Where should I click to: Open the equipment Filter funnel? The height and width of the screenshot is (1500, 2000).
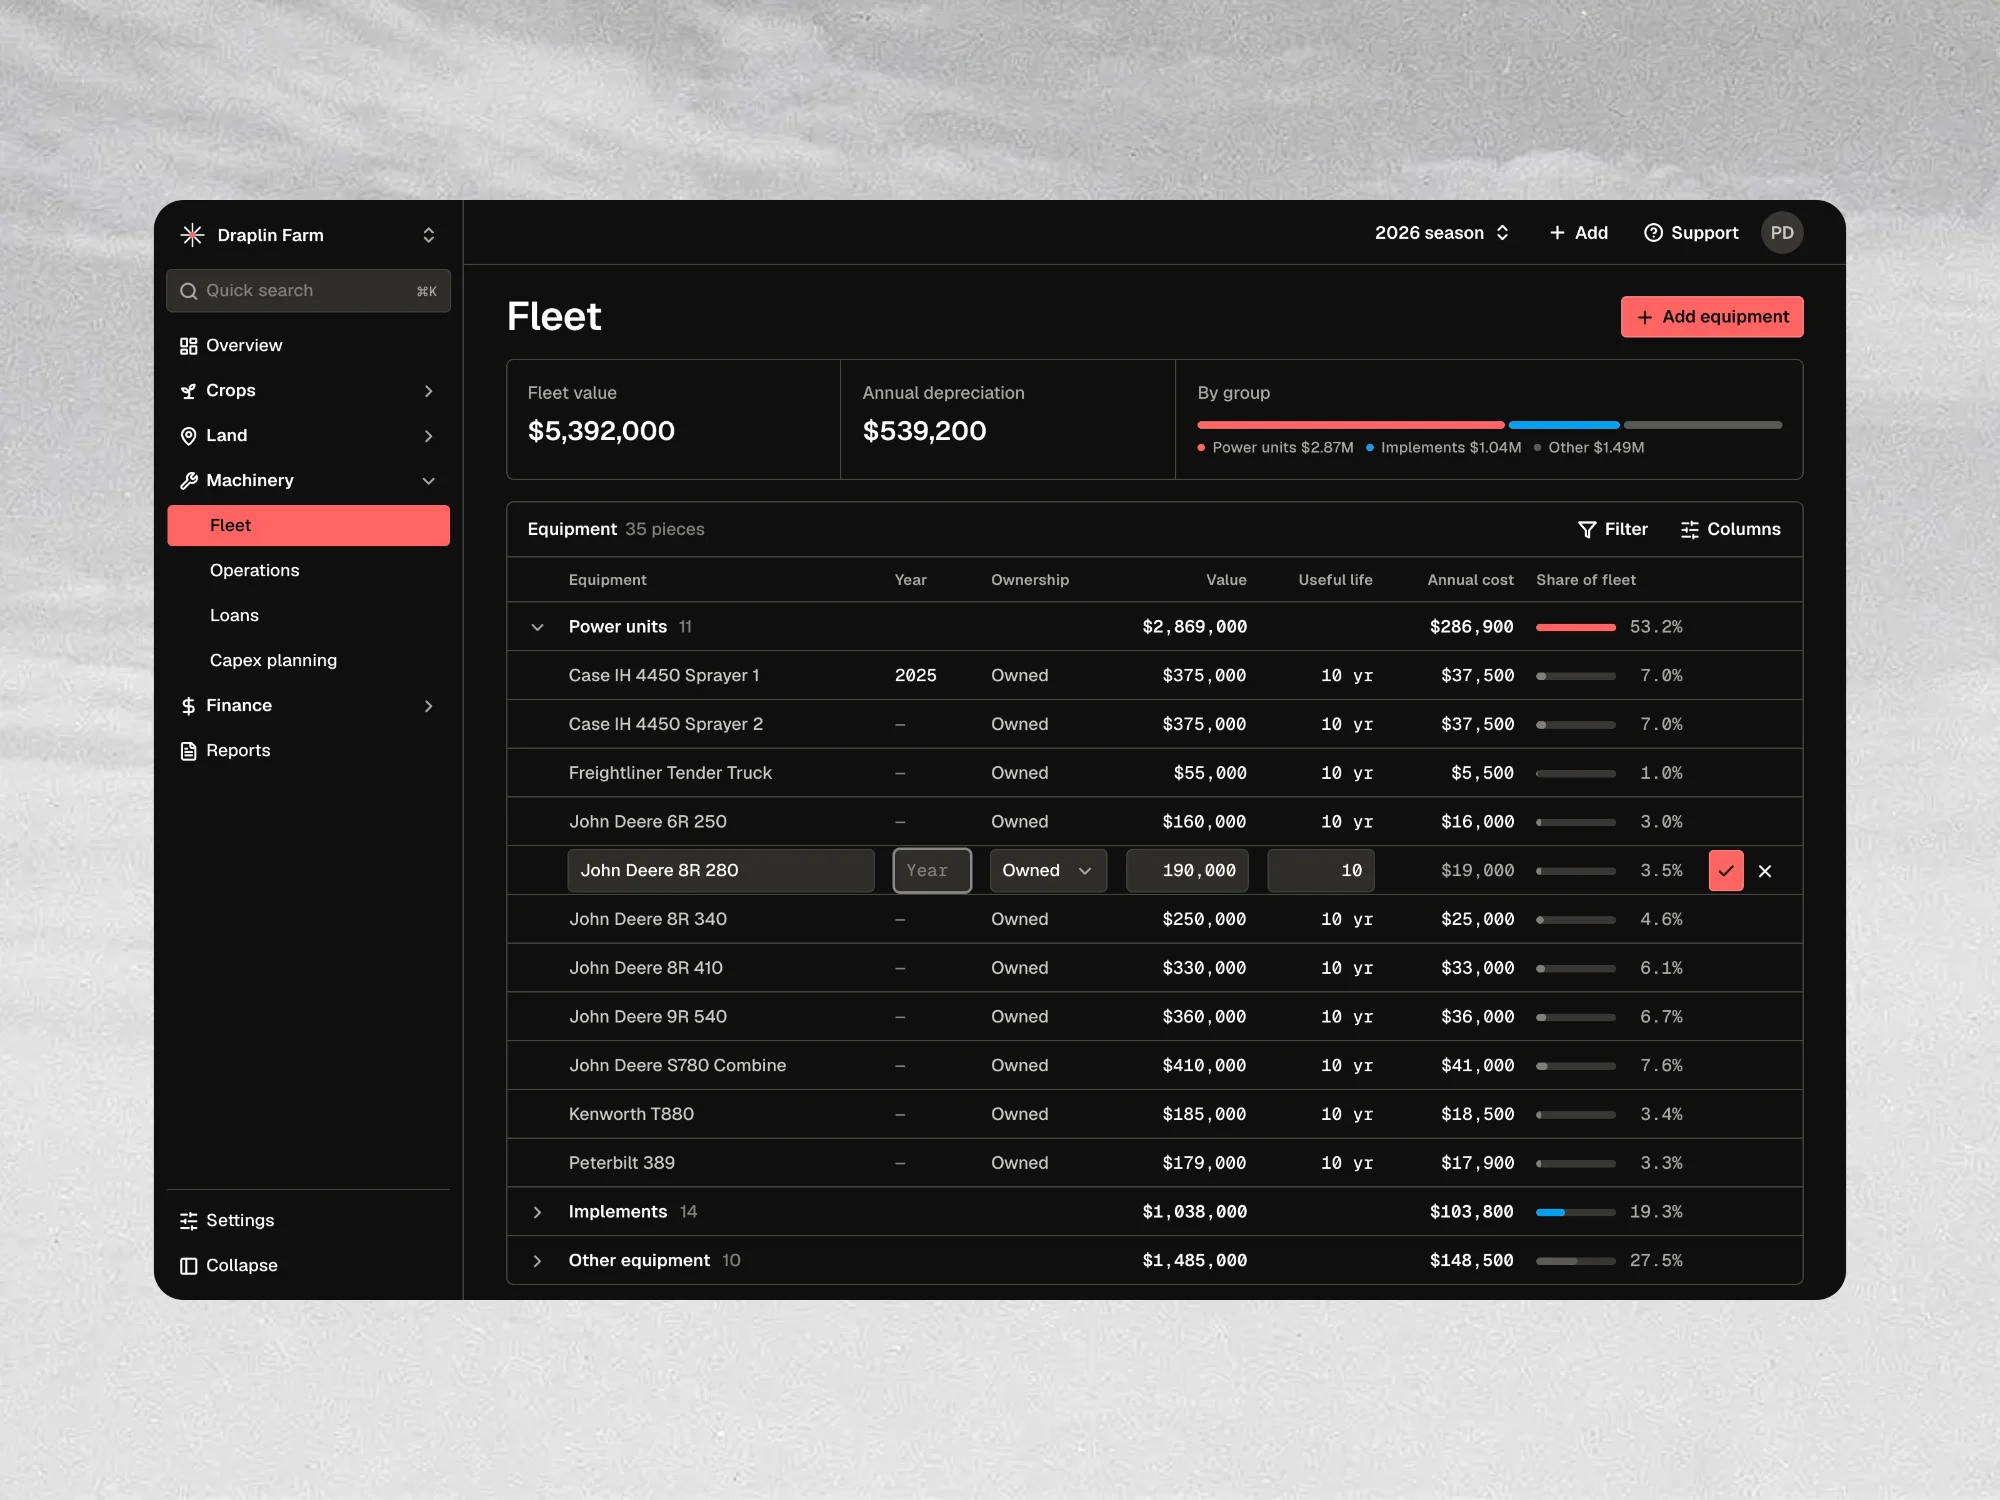point(1612,529)
